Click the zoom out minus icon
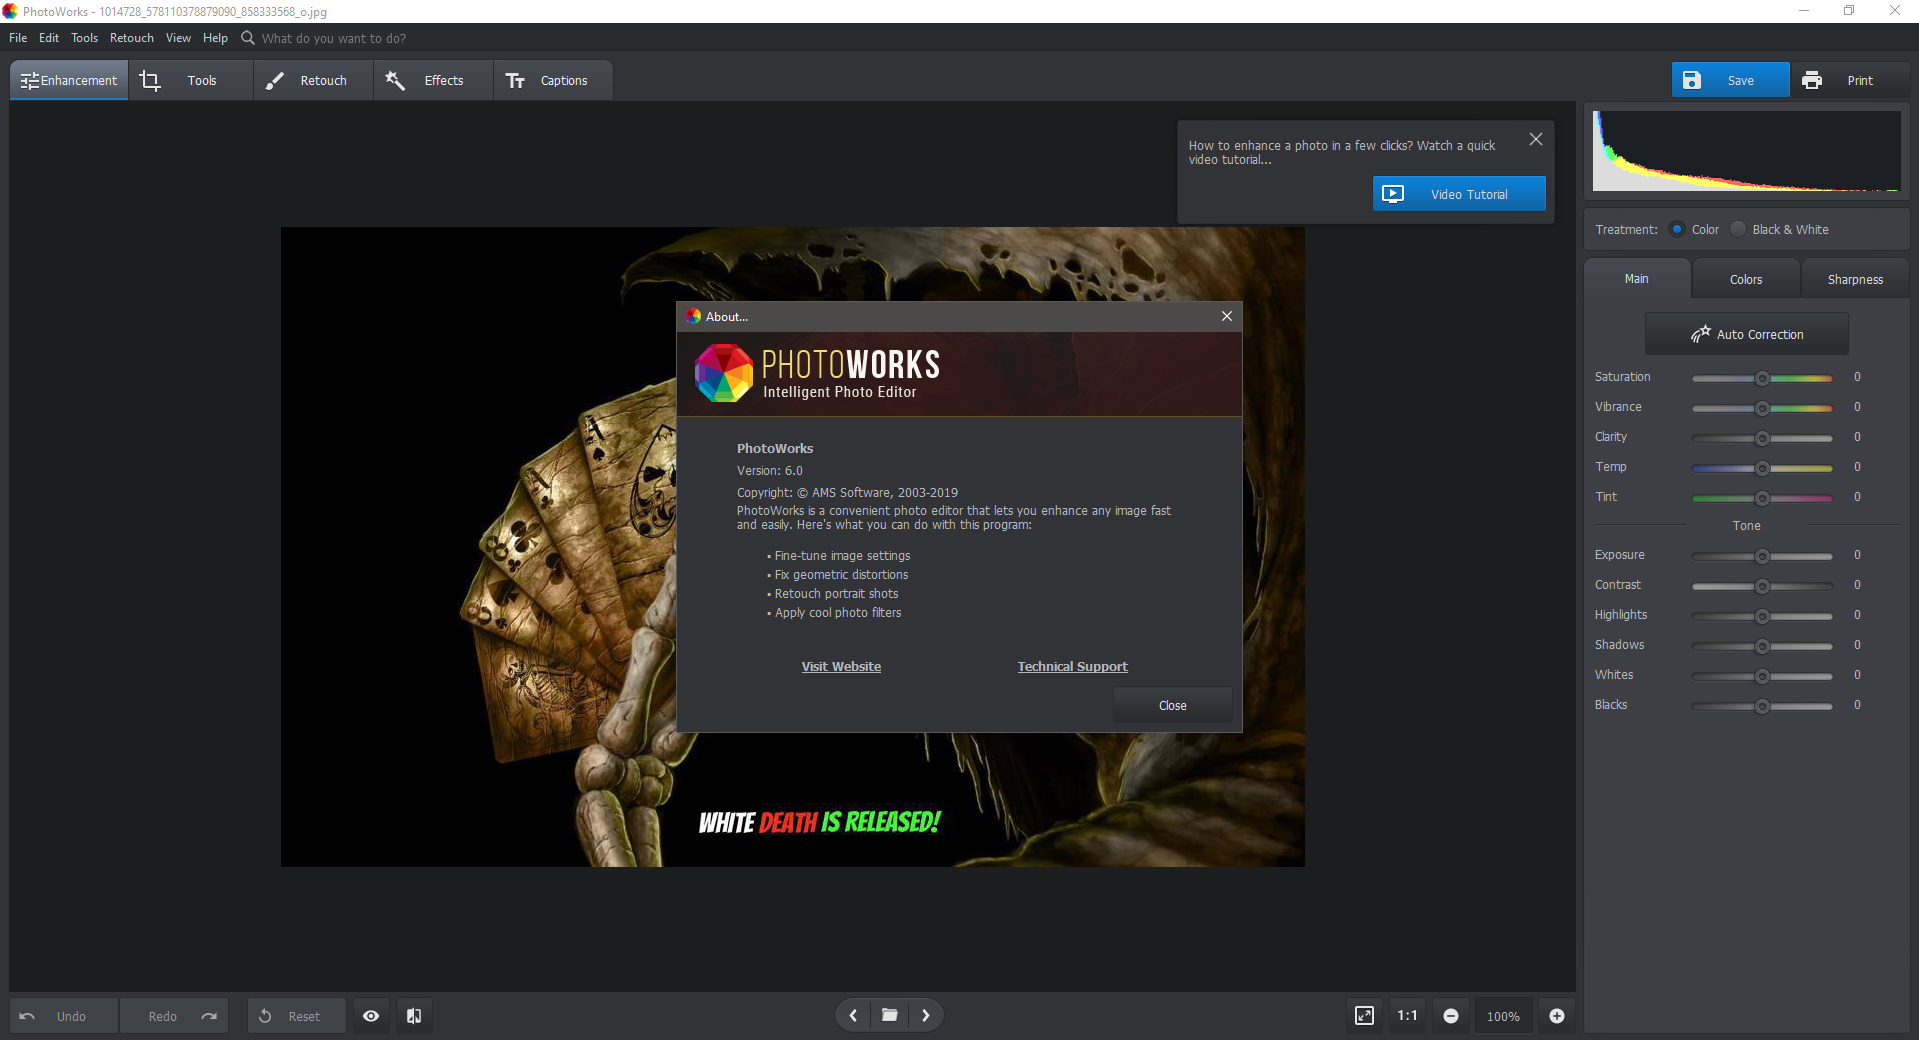The image size is (1919, 1040). click(1451, 1016)
